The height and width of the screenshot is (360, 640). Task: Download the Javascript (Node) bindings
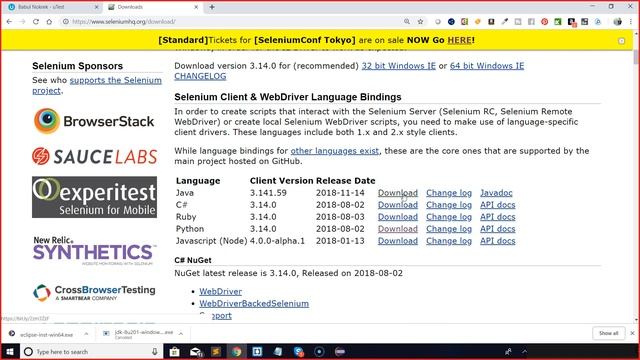click(x=398, y=241)
